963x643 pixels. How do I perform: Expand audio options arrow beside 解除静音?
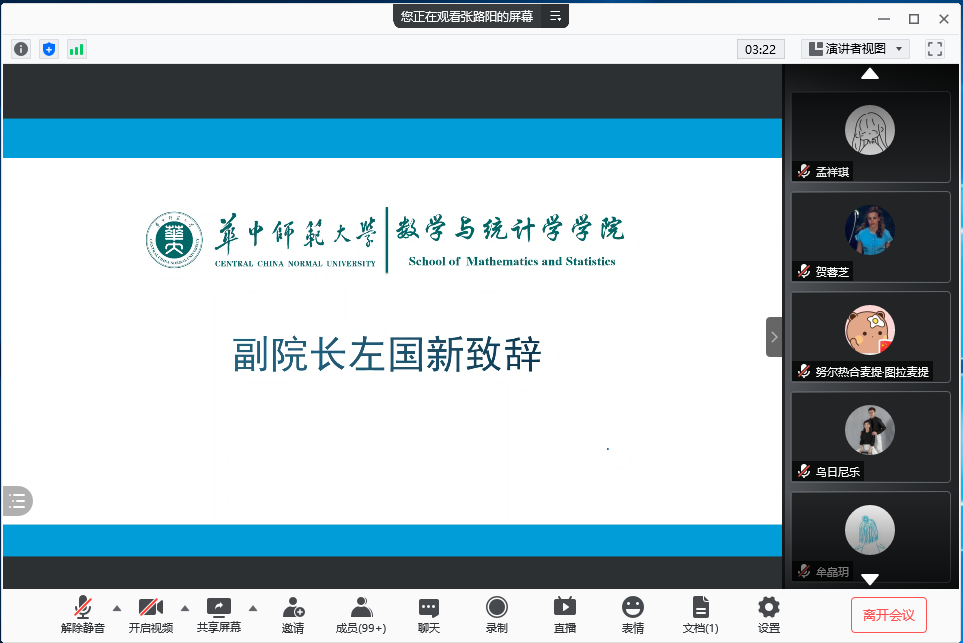pyautogui.click(x=117, y=607)
